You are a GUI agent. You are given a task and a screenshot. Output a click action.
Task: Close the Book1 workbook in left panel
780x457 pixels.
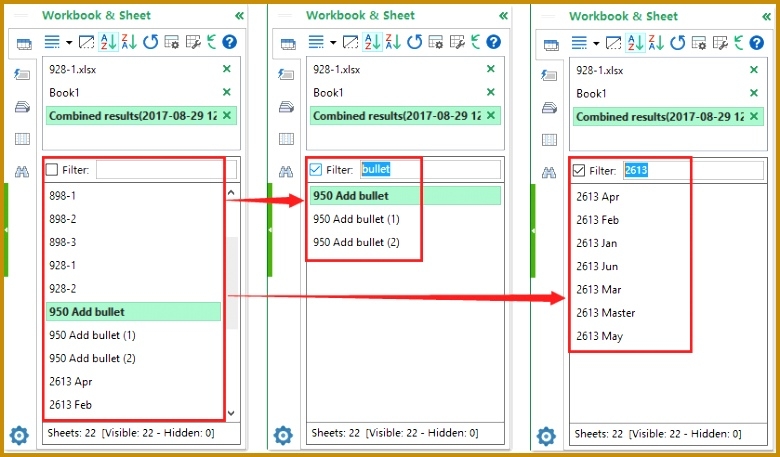226,92
